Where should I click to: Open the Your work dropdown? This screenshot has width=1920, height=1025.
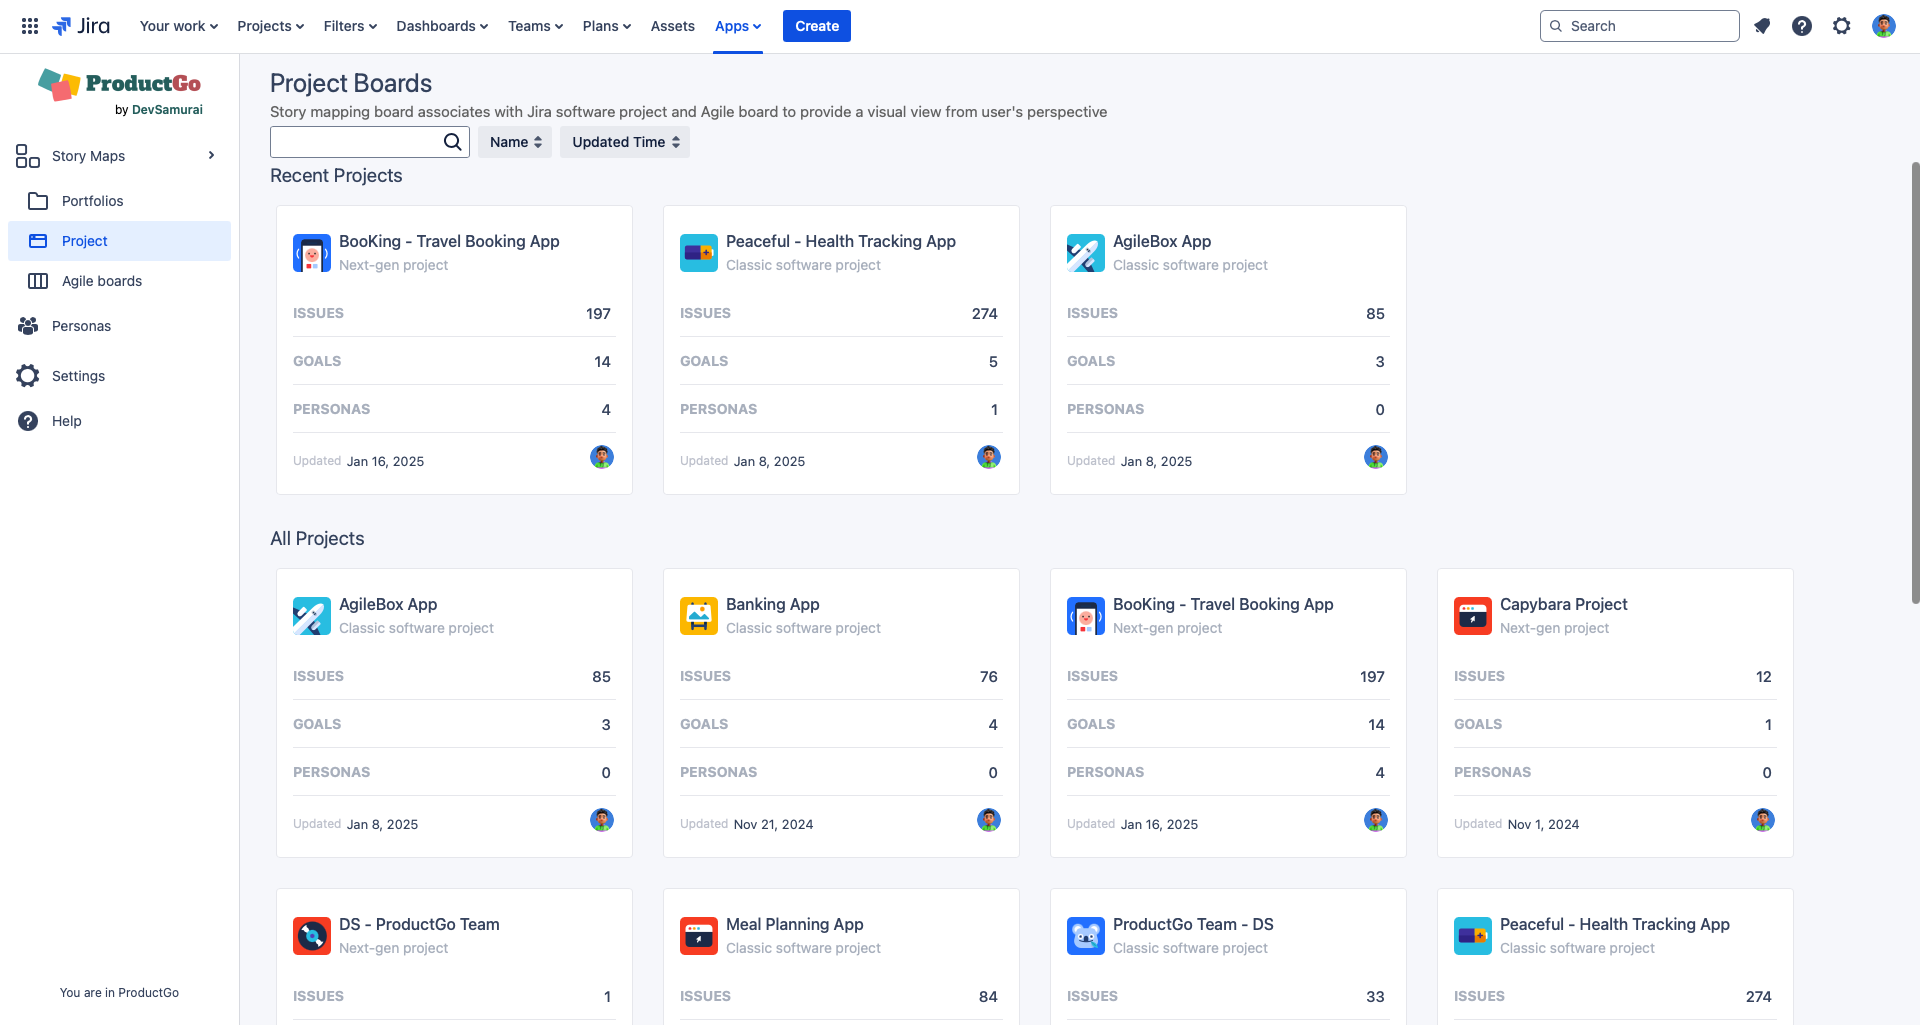pyautogui.click(x=179, y=26)
